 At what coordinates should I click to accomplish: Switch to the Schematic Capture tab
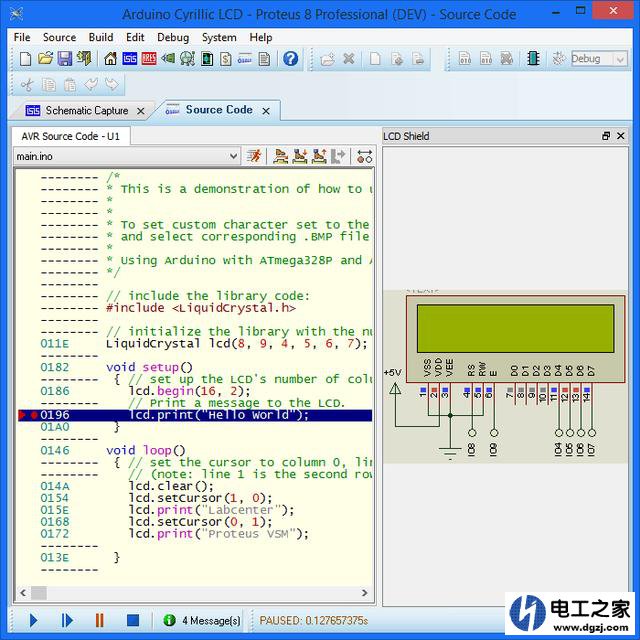click(87, 111)
